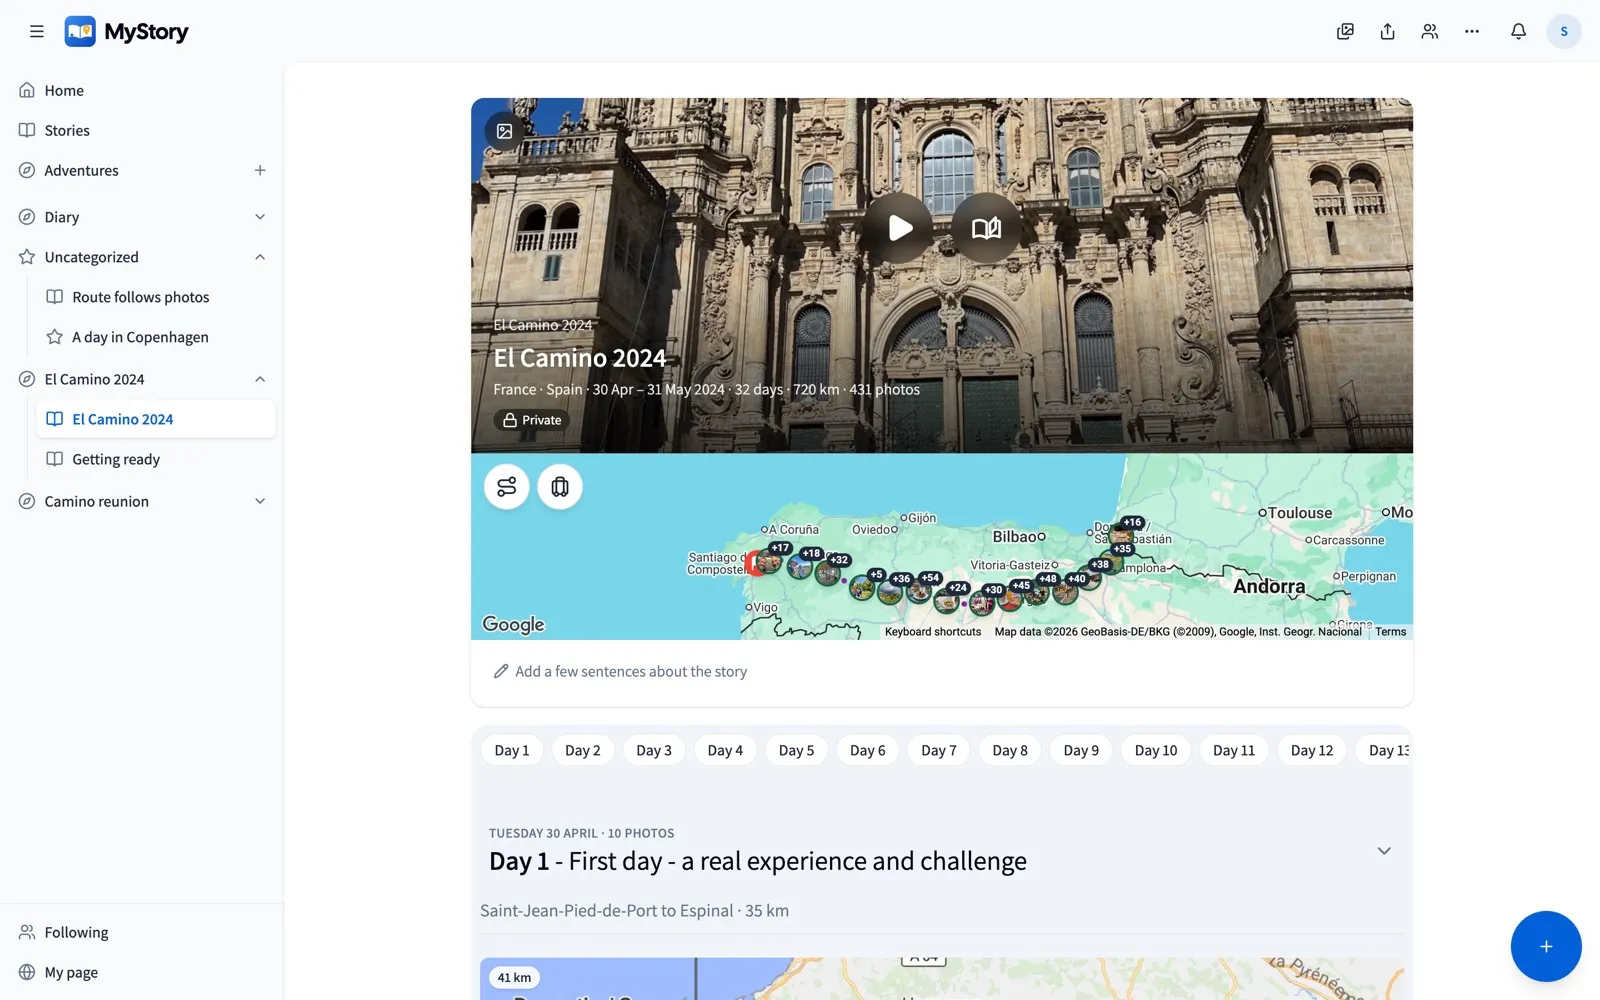Open the hamburger menu icon
The width and height of the screenshot is (1600, 1000).
(x=37, y=32)
